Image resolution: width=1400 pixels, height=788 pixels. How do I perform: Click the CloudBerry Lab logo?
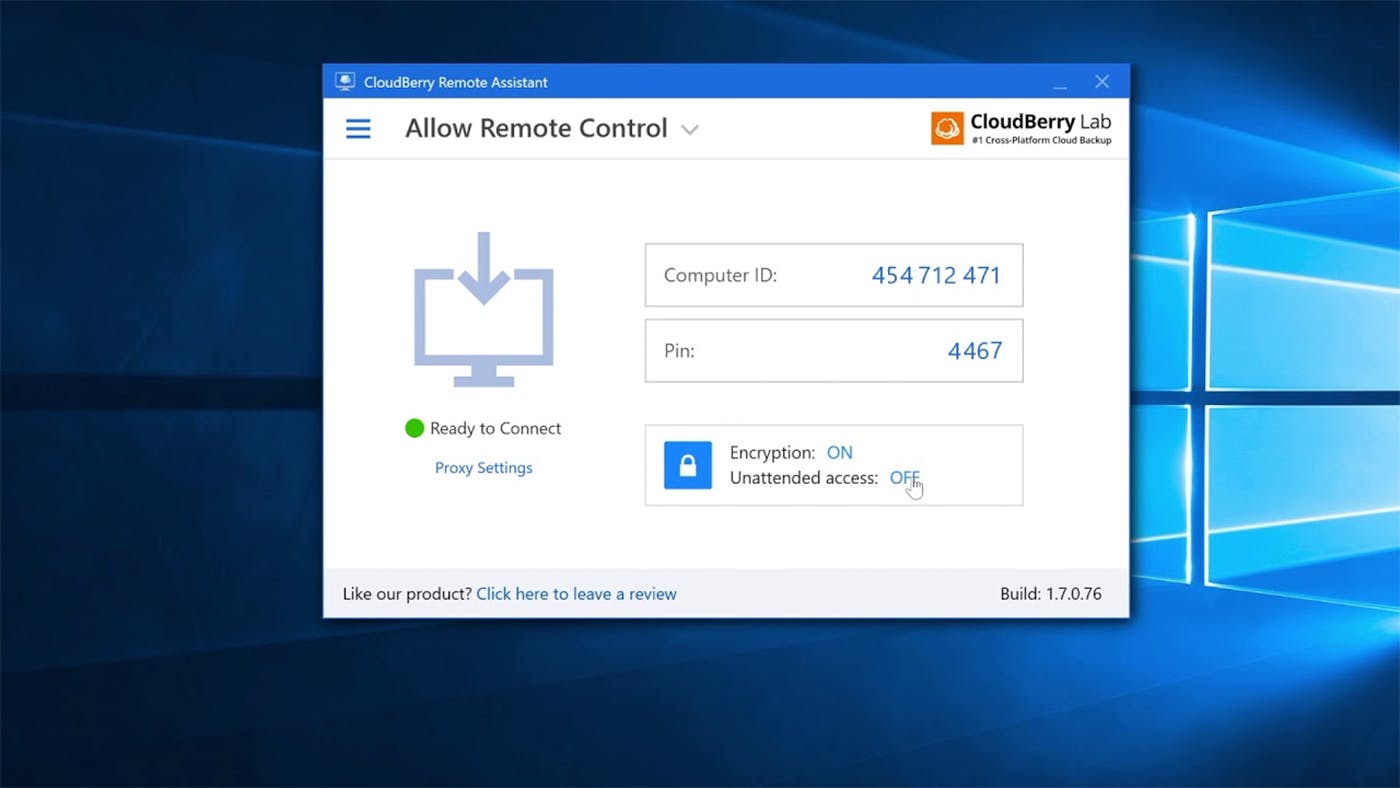point(1021,128)
